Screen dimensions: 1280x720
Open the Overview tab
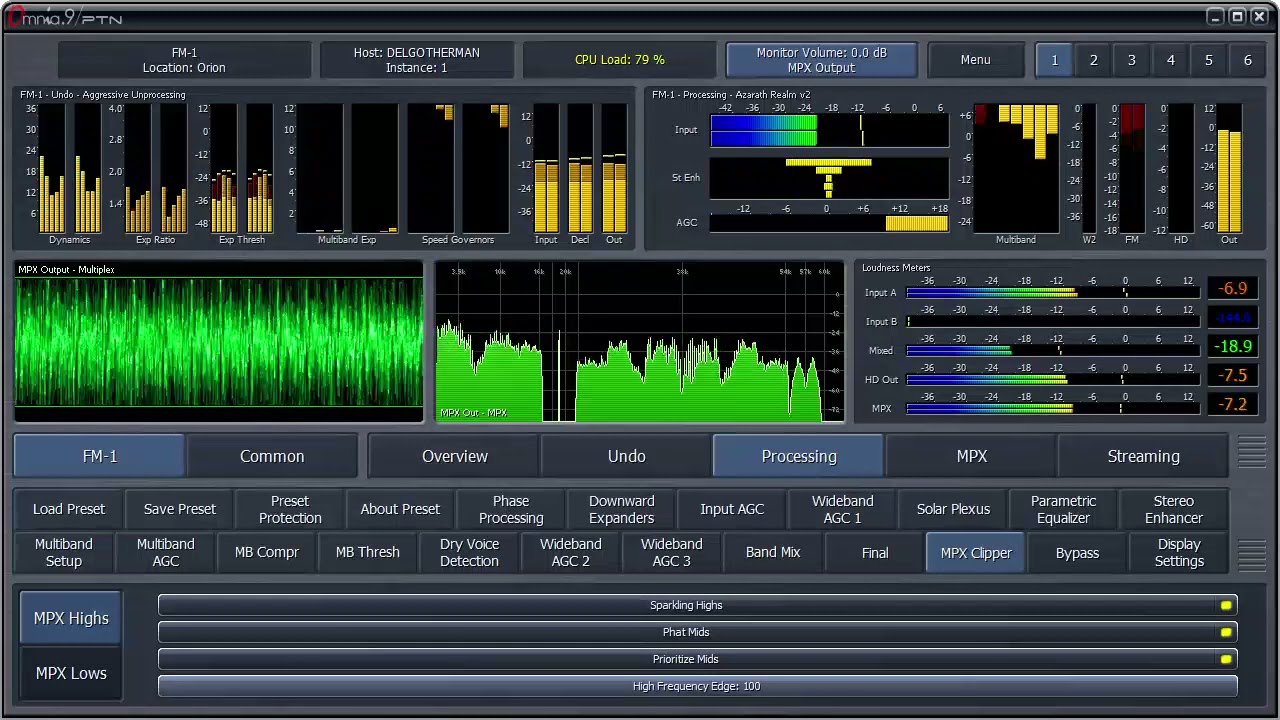point(455,456)
